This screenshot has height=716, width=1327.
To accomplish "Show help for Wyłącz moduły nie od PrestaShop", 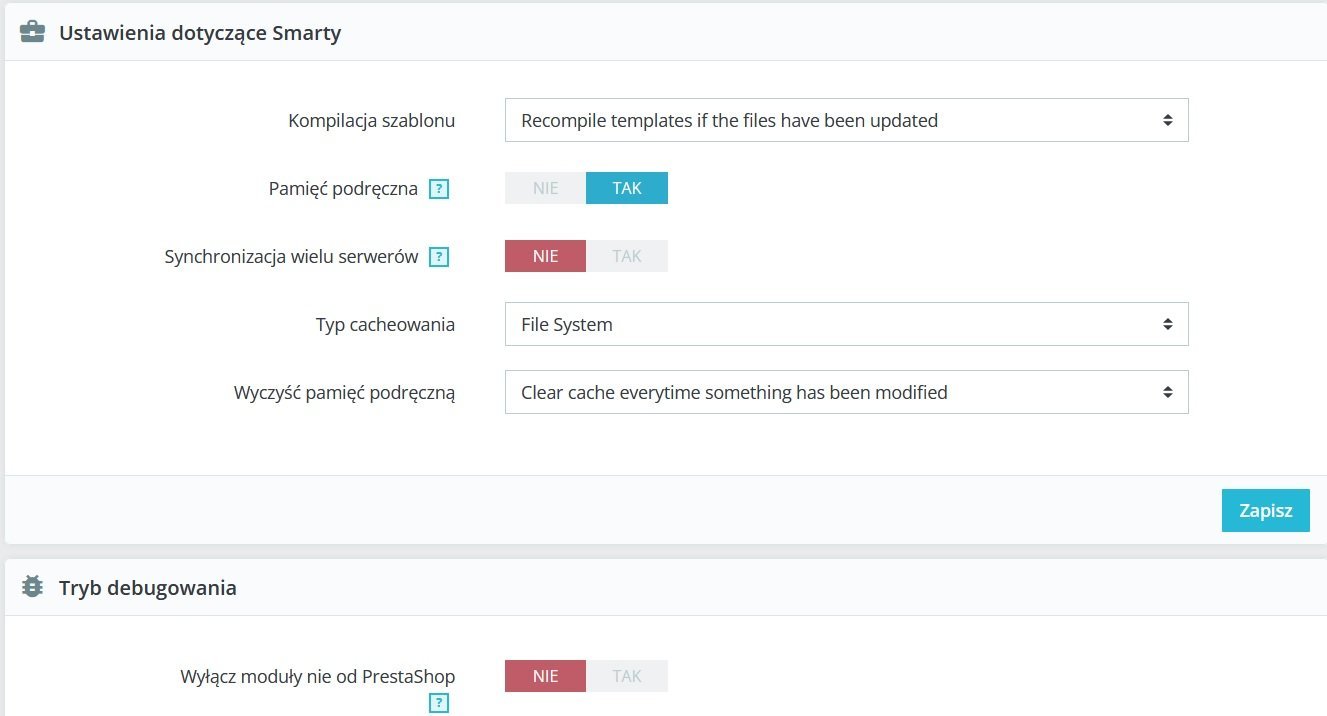I will tap(438, 704).
